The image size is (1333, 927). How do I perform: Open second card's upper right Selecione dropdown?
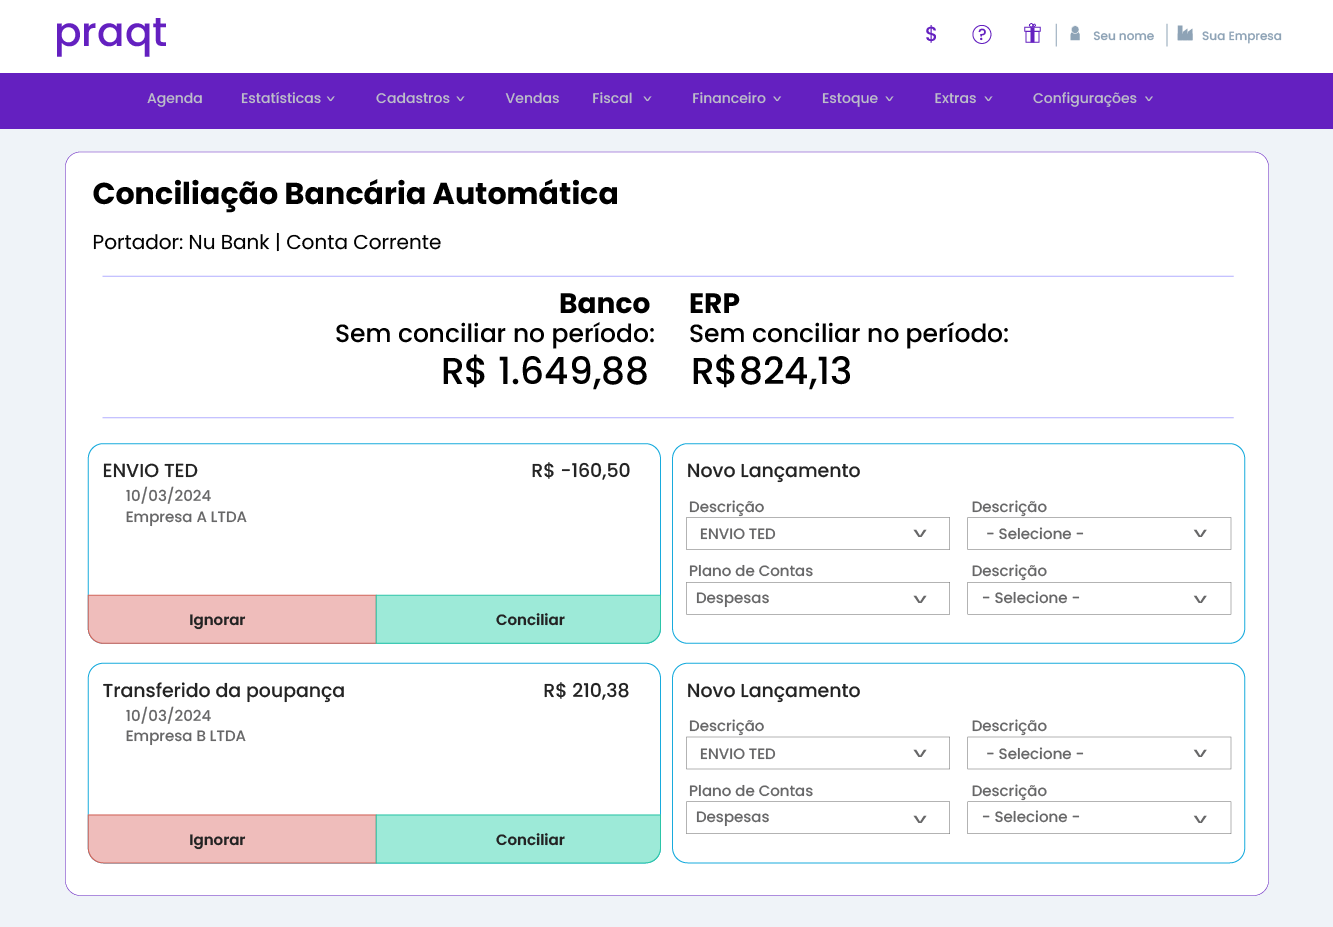1099,754
